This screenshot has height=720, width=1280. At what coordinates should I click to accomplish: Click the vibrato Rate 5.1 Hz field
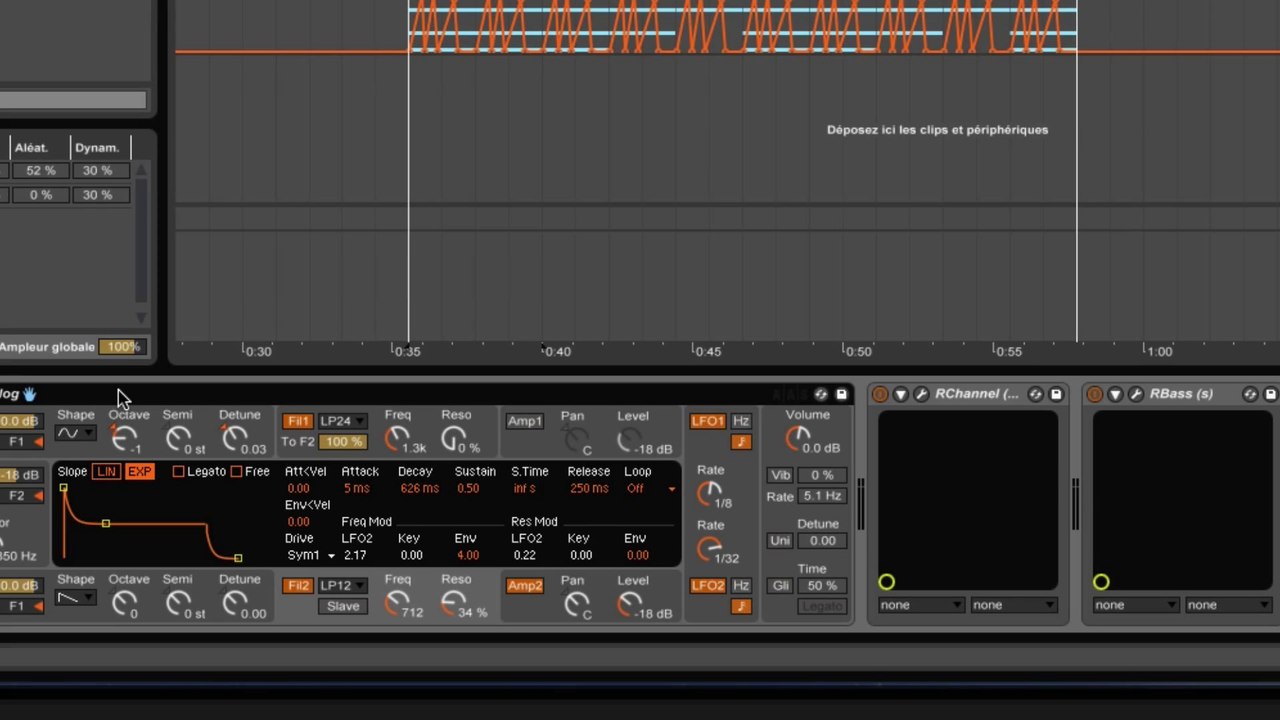coord(822,496)
